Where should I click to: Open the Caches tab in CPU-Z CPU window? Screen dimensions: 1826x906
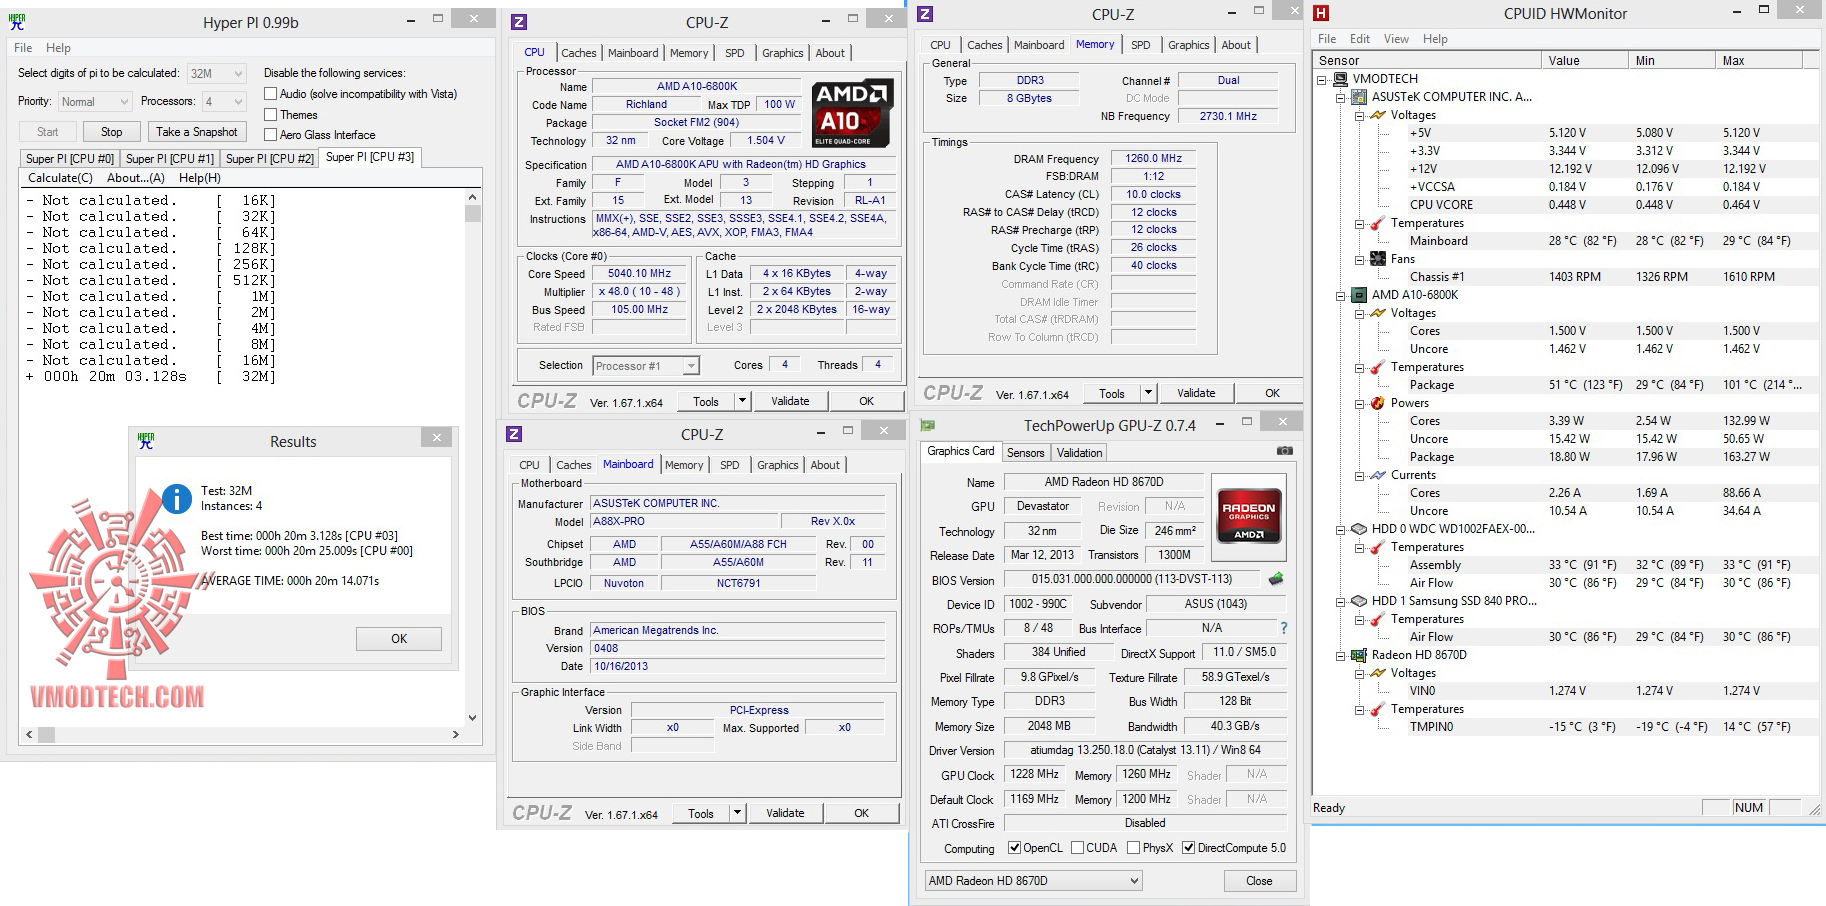click(578, 53)
